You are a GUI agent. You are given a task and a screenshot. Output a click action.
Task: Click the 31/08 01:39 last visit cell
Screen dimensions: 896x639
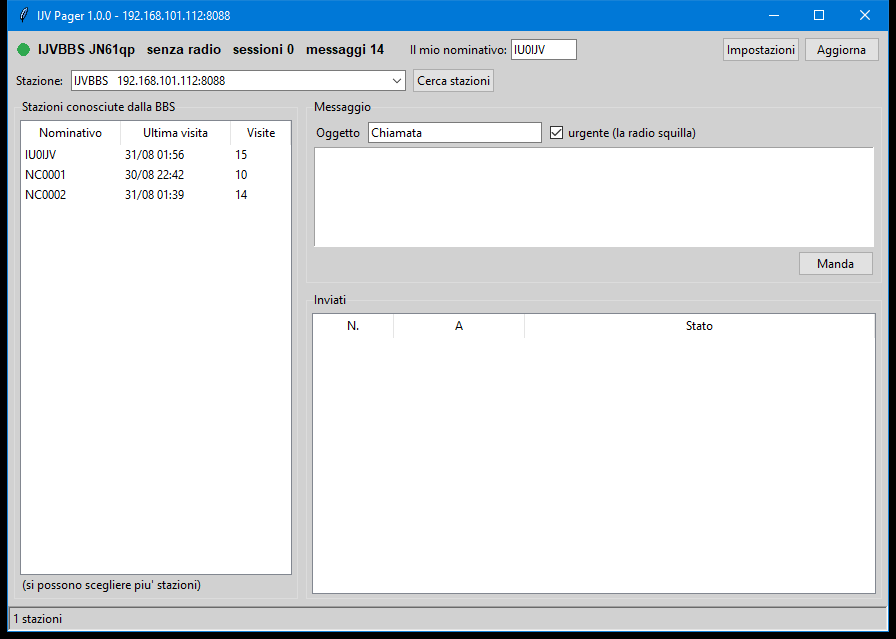click(x=154, y=194)
